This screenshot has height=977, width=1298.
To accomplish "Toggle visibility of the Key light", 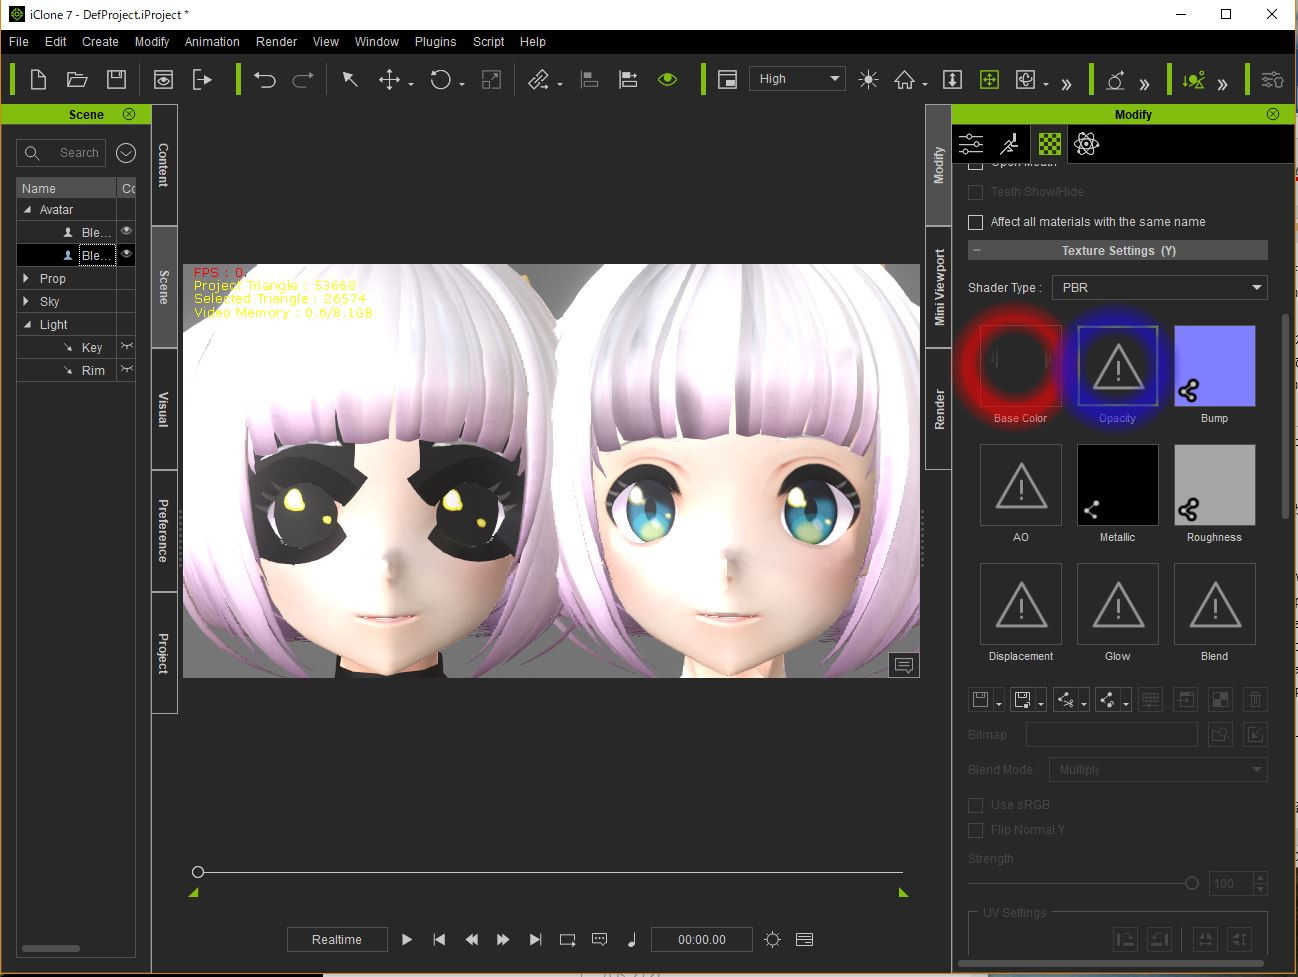I will (x=126, y=346).
